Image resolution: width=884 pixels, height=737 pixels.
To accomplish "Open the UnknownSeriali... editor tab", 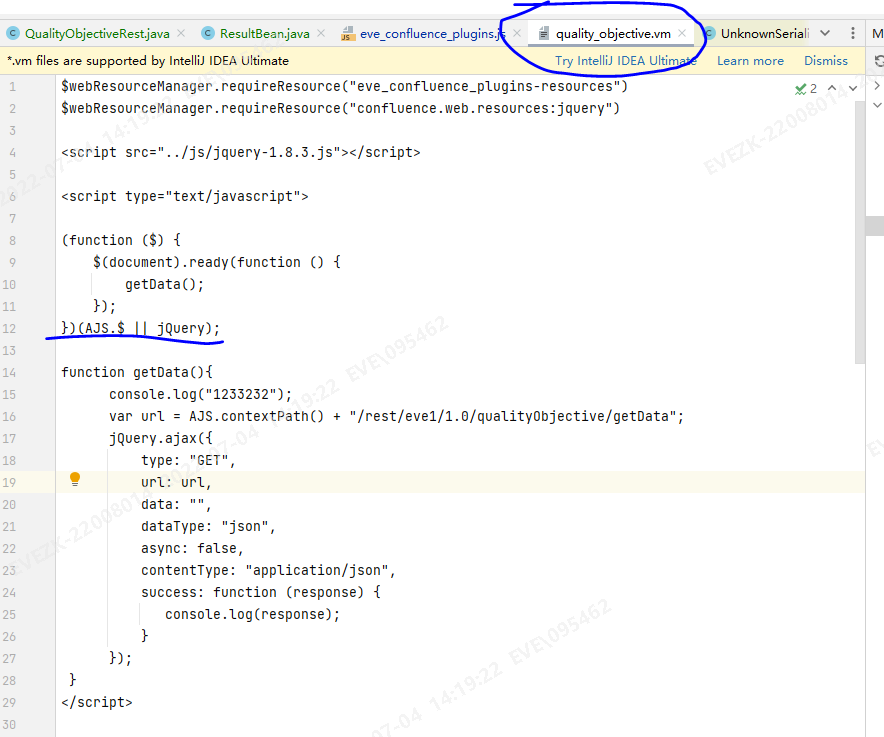I will point(764,34).
